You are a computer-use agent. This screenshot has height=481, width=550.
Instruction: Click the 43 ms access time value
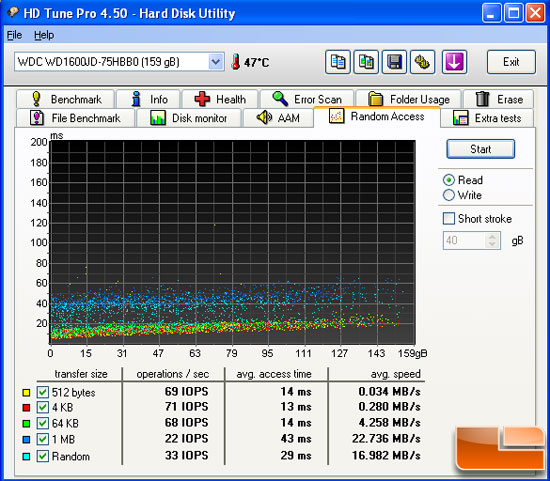pos(296,439)
